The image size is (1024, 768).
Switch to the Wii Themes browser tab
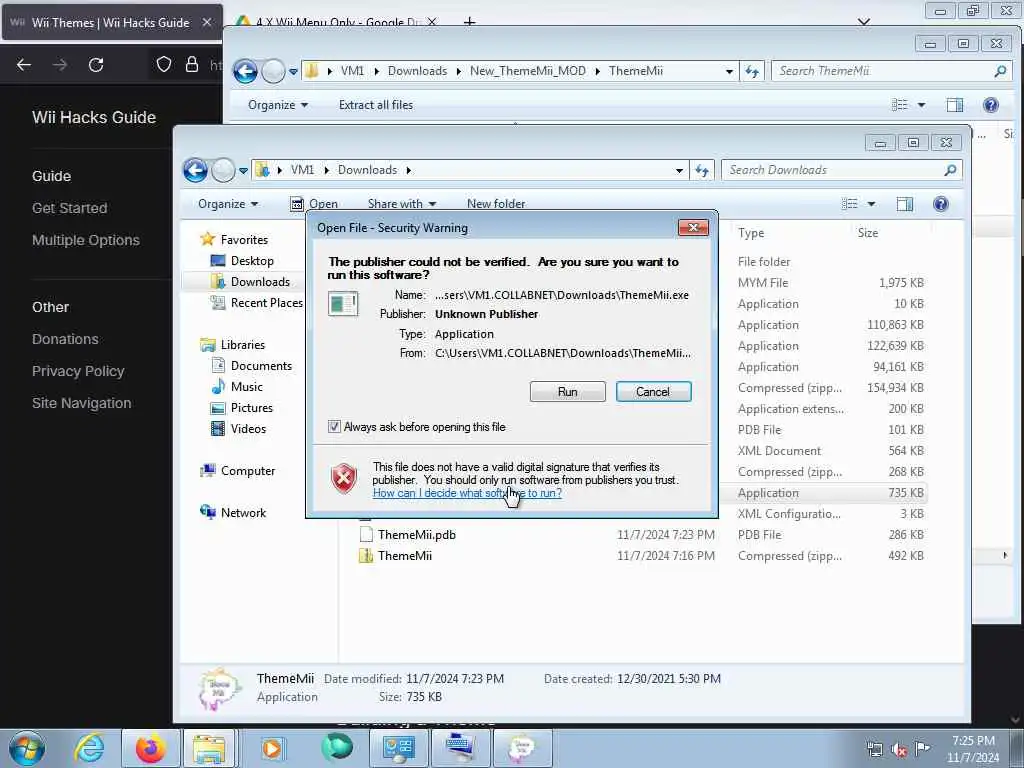(x=112, y=22)
